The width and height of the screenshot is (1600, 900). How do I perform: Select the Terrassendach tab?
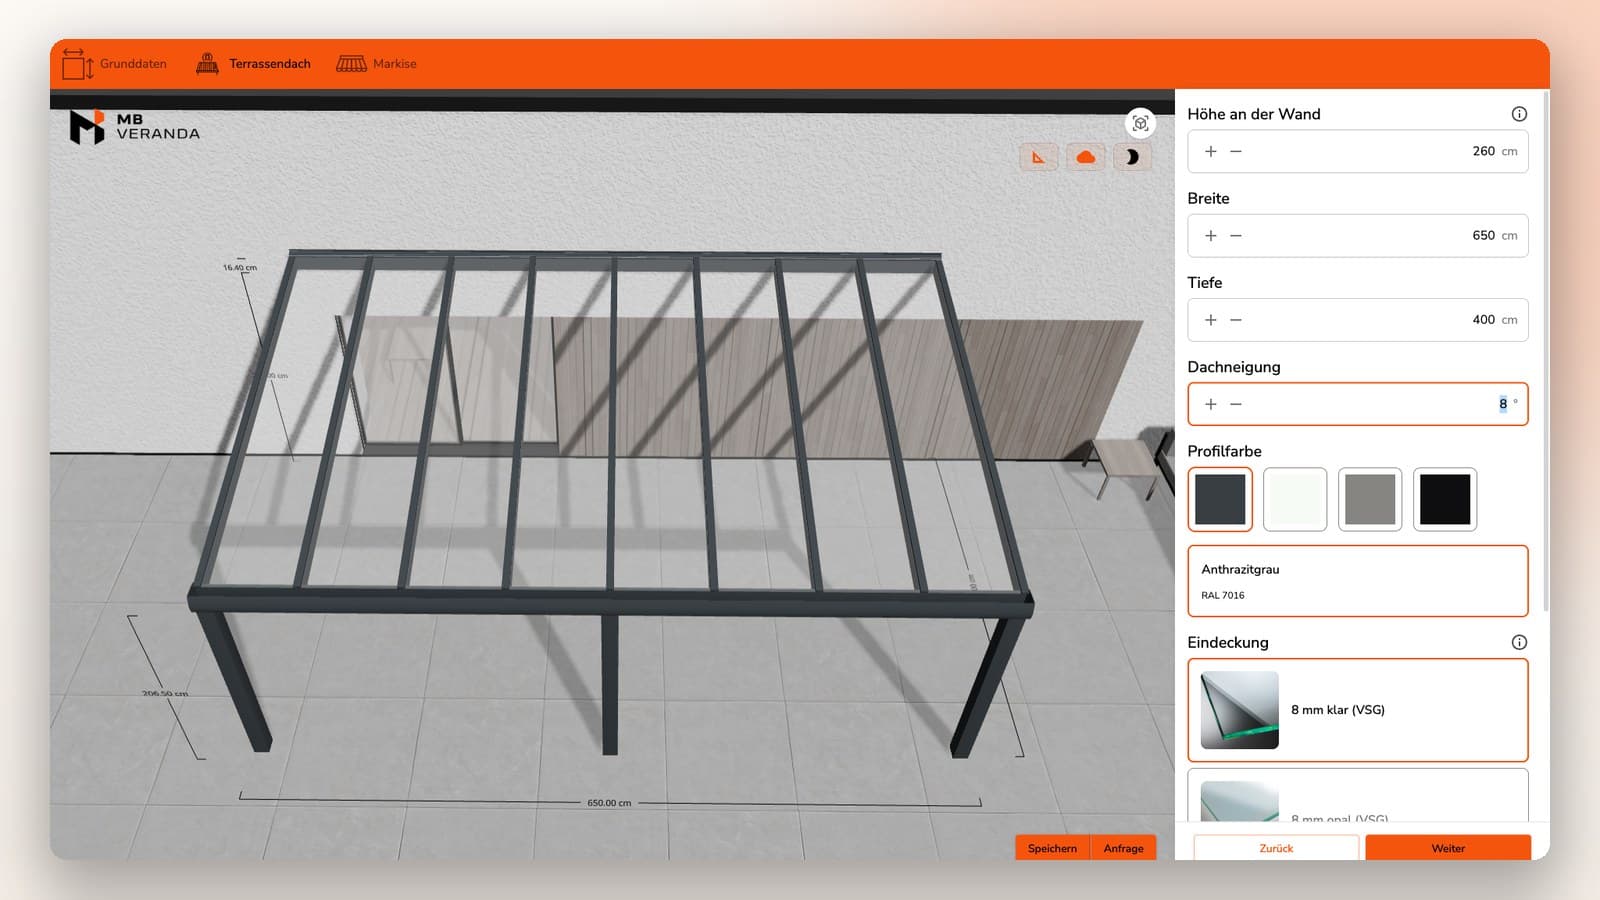tap(253, 64)
